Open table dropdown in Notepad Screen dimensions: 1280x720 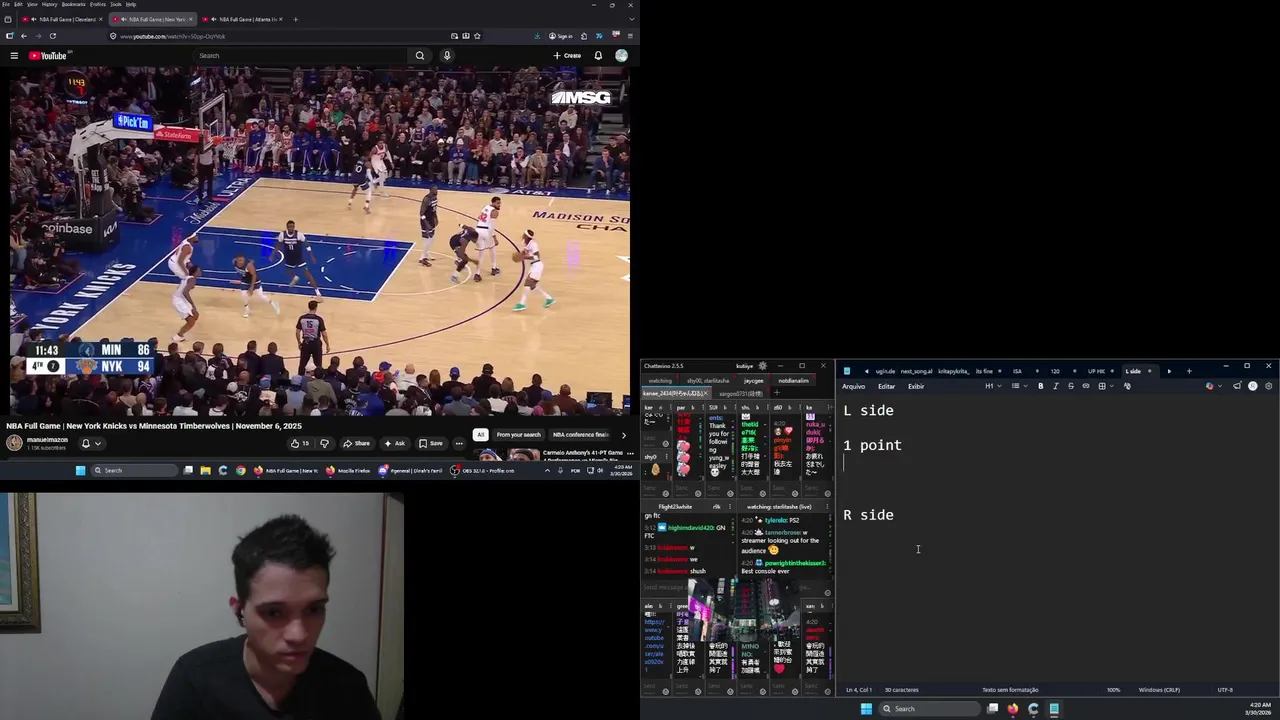(x=1106, y=386)
